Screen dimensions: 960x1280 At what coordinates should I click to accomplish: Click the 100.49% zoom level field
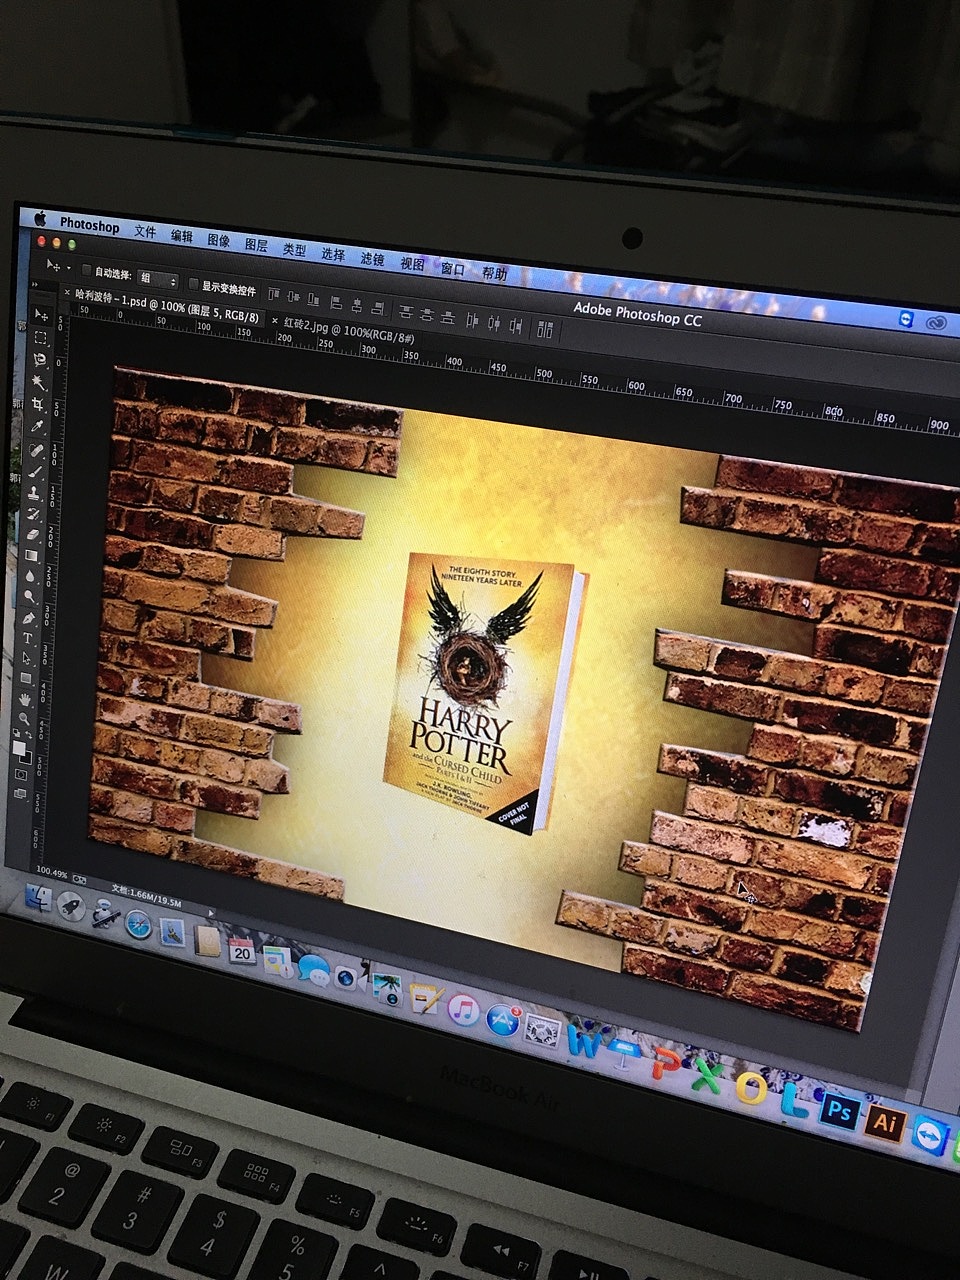click(52, 873)
